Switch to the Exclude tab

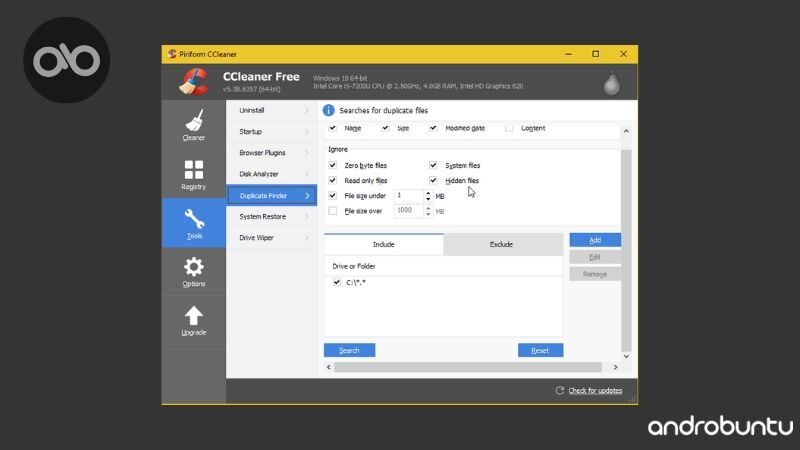coord(502,244)
